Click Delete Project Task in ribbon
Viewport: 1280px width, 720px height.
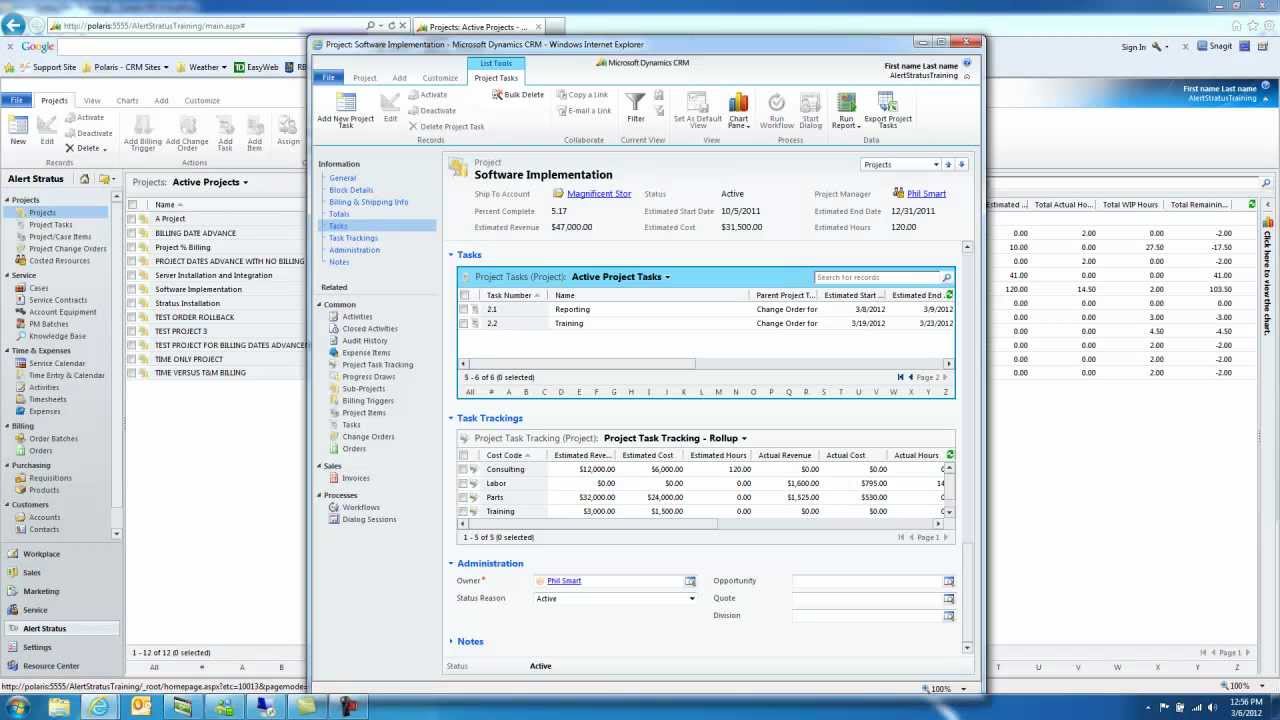click(446, 127)
